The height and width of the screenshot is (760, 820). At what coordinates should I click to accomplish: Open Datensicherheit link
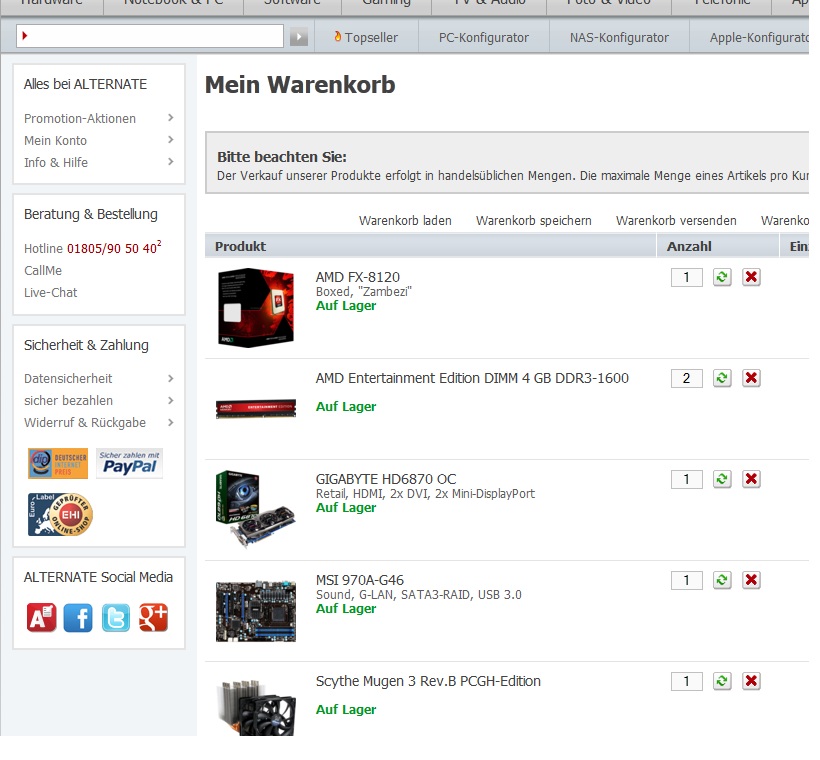[68, 378]
